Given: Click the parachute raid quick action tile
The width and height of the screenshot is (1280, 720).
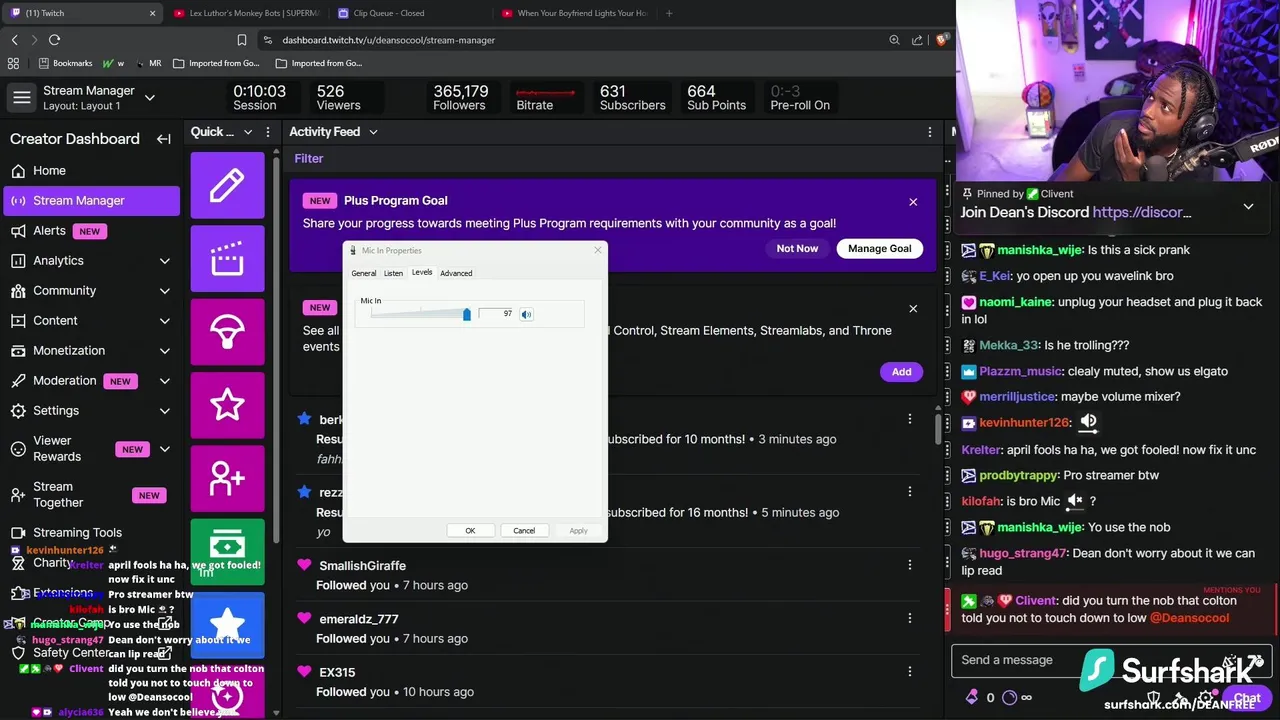Looking at the screenshot, I should coord(227,332).
